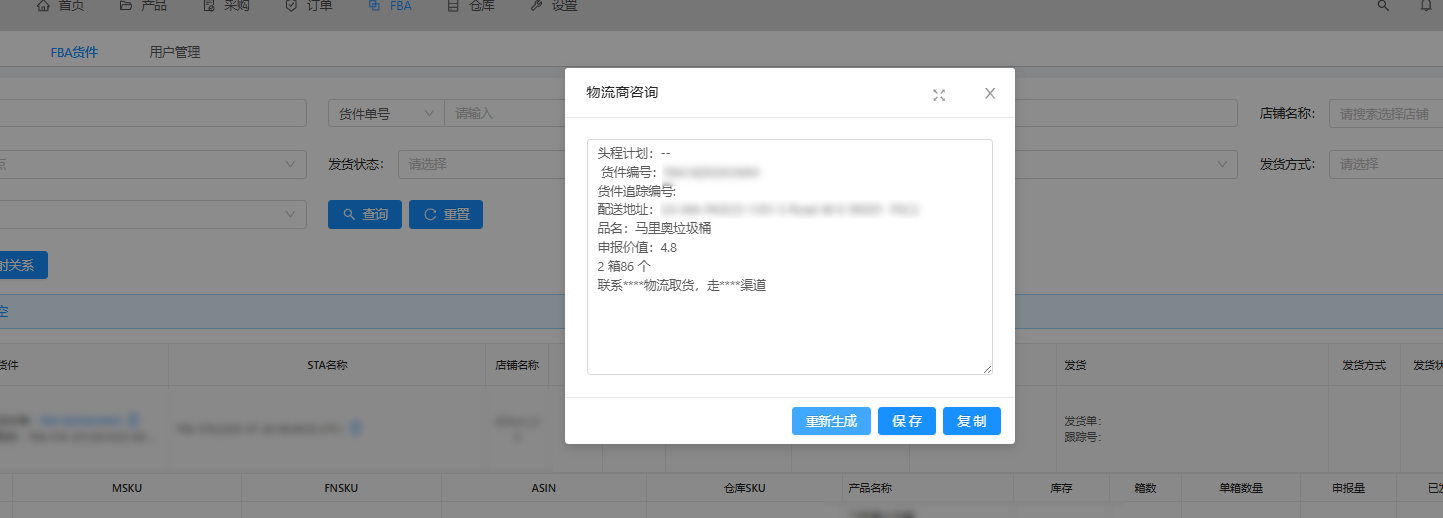Image resolution: width=1443 pixels, height=518 pixels.
Task: Open the 发货方式 dropdown
Action: (1385, 164)
